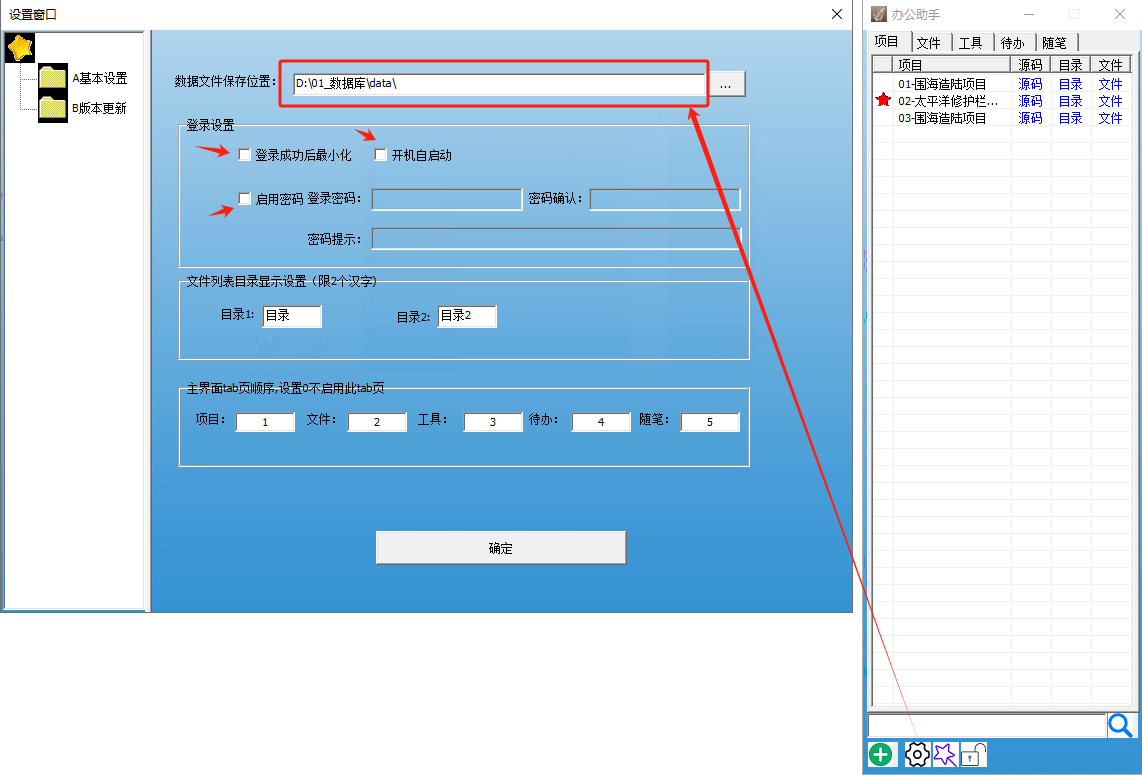Open 文件 link for 01-围海造陆项目
1142x778 pixels.
tap(1110, 84)
